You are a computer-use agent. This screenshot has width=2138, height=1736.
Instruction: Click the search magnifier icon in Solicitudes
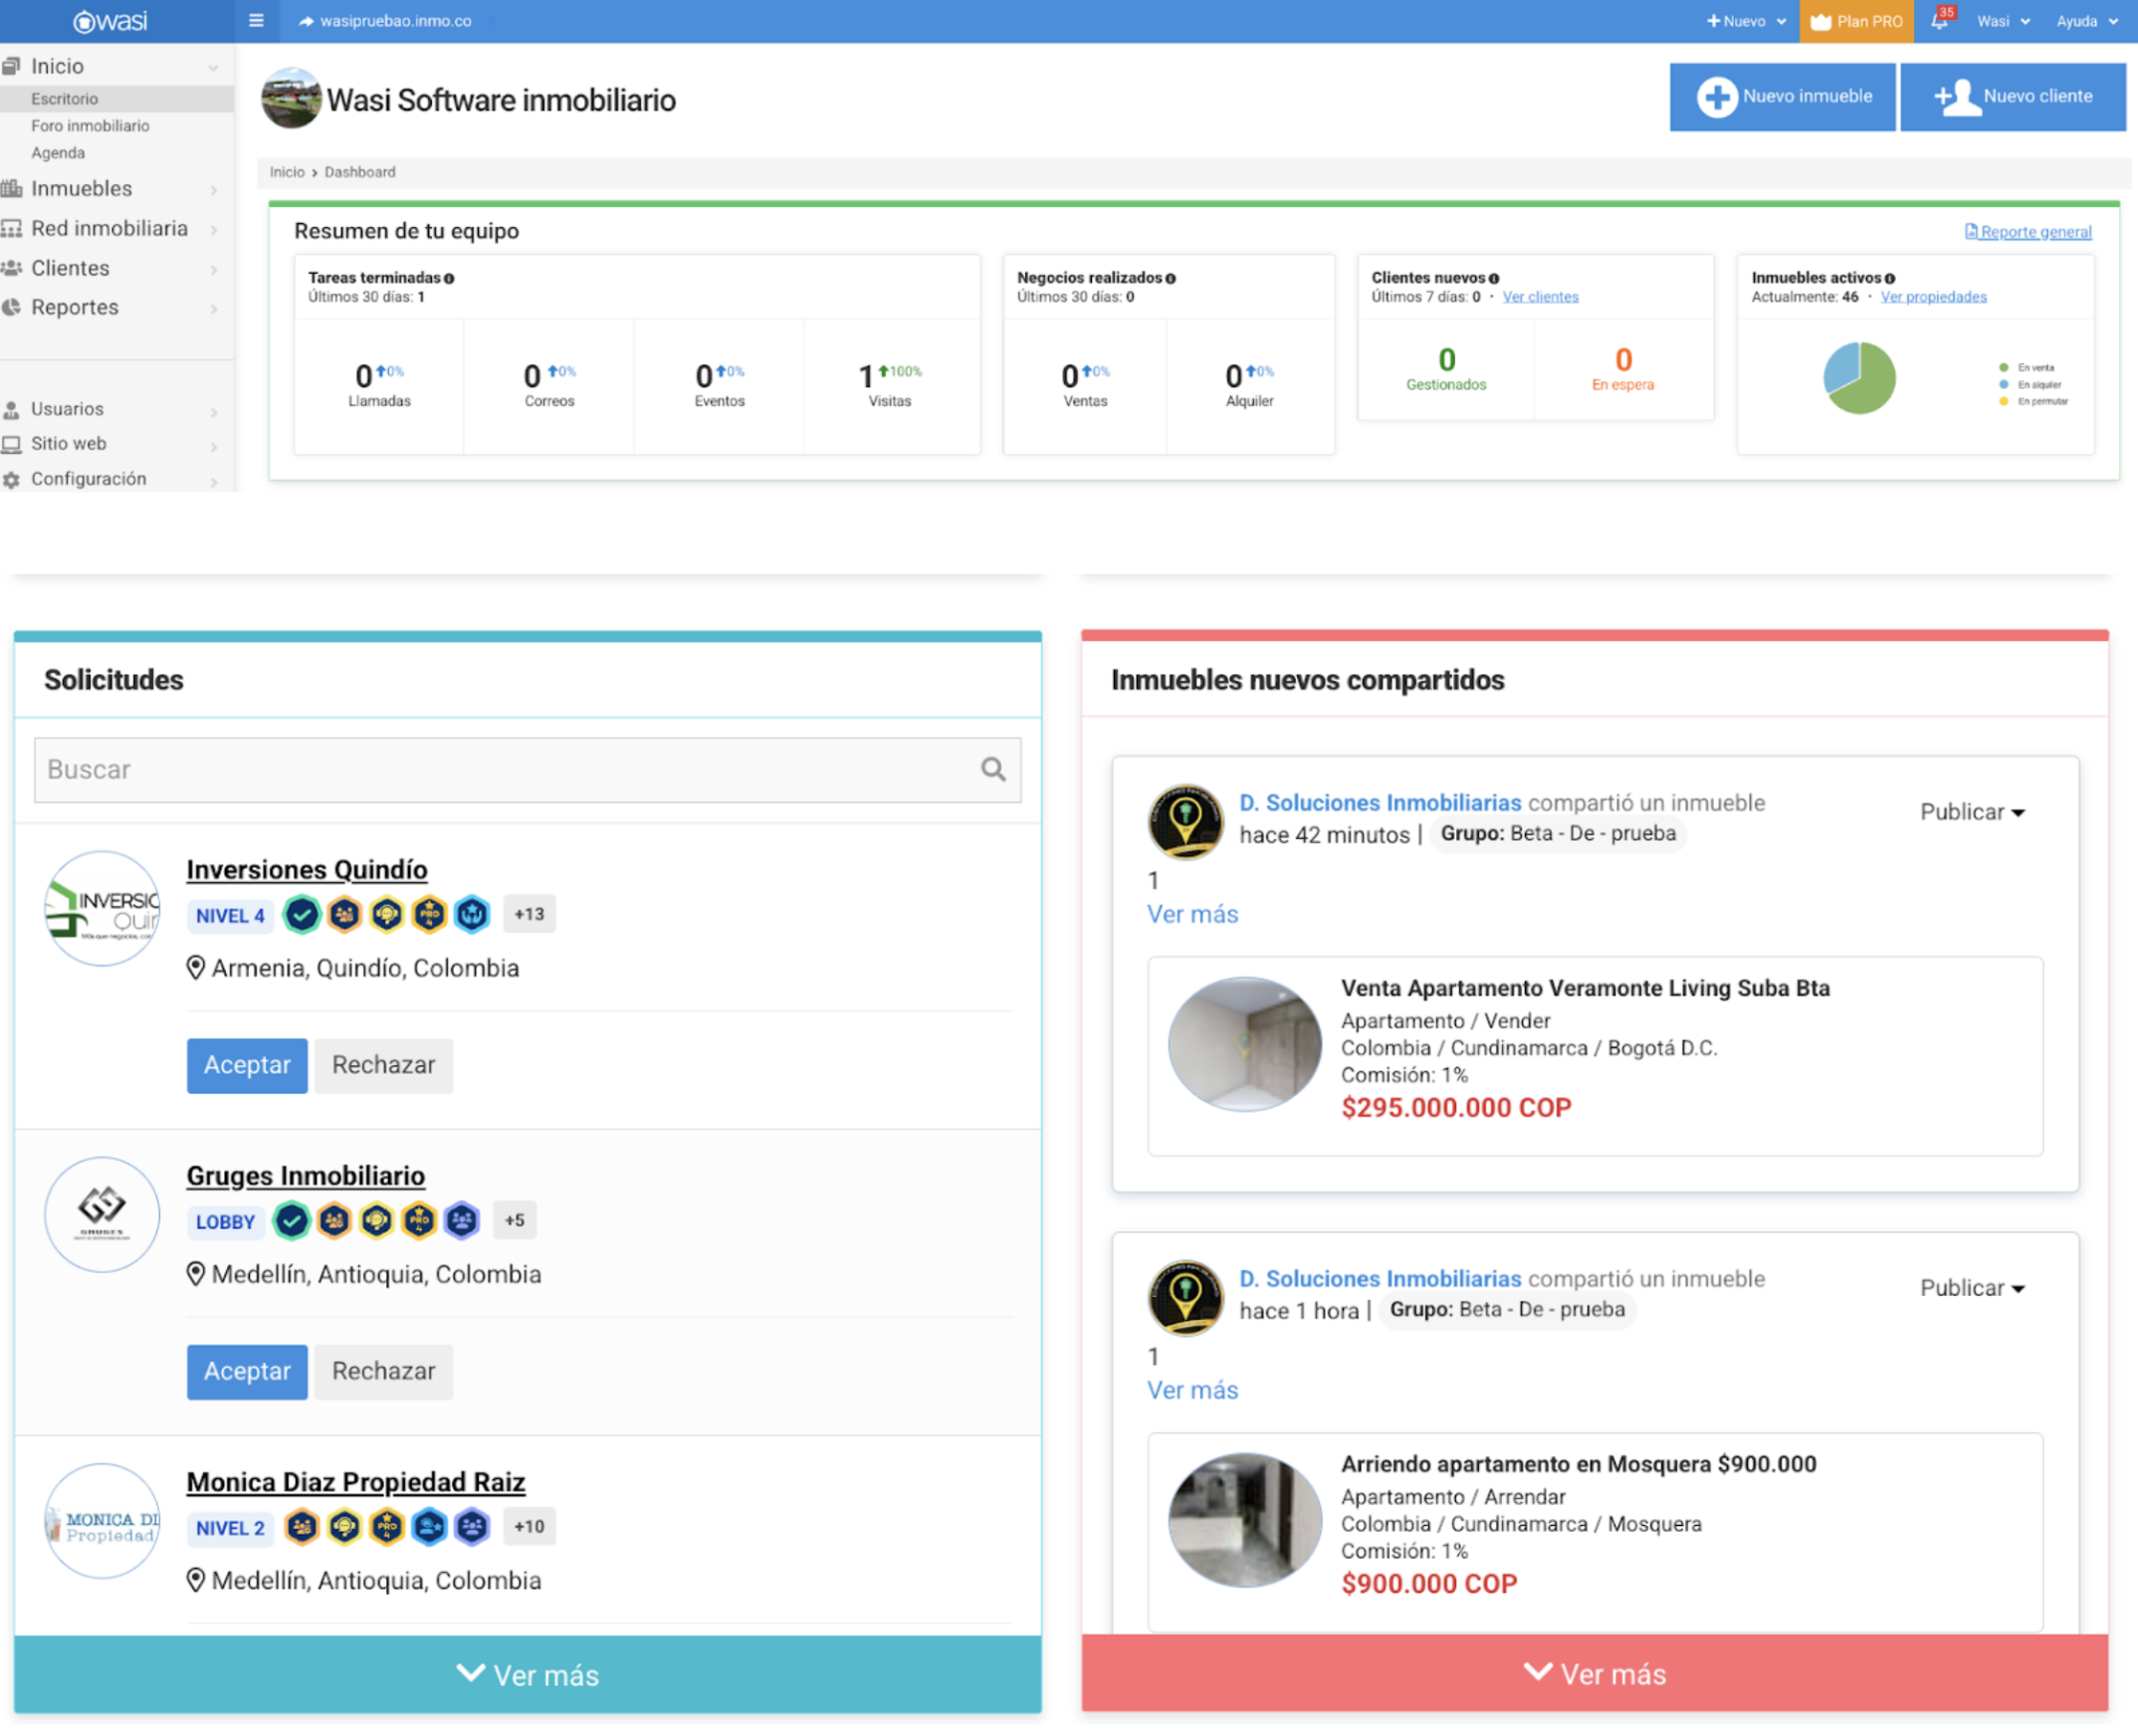pyautogui.click(x=992, y=769)
